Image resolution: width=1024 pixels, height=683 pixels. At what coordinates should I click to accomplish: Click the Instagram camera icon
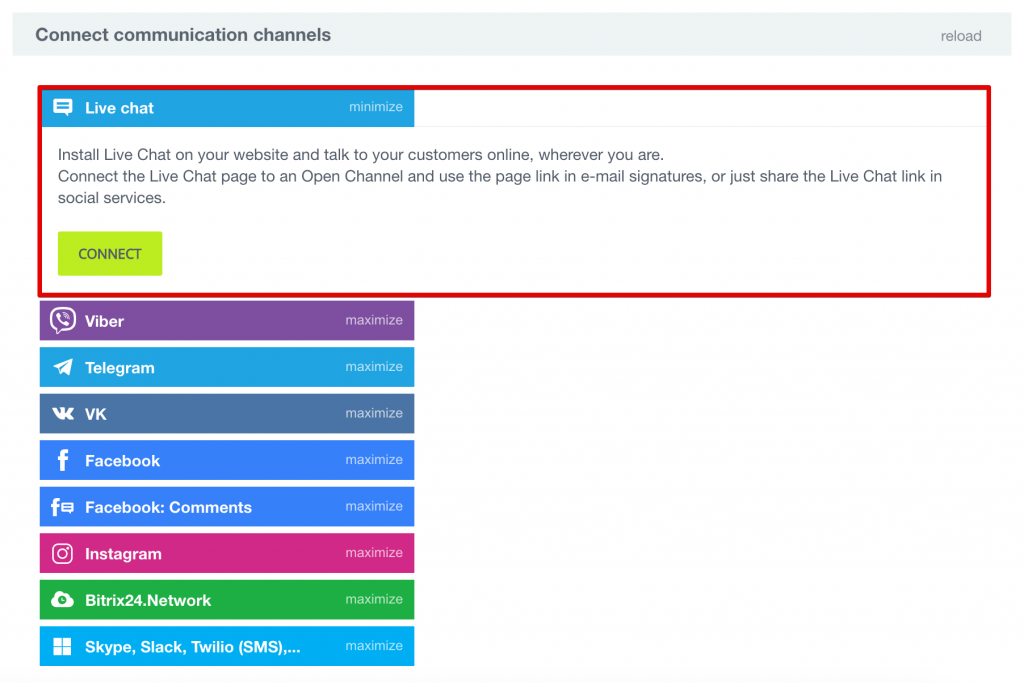click(x=63, y=554)
